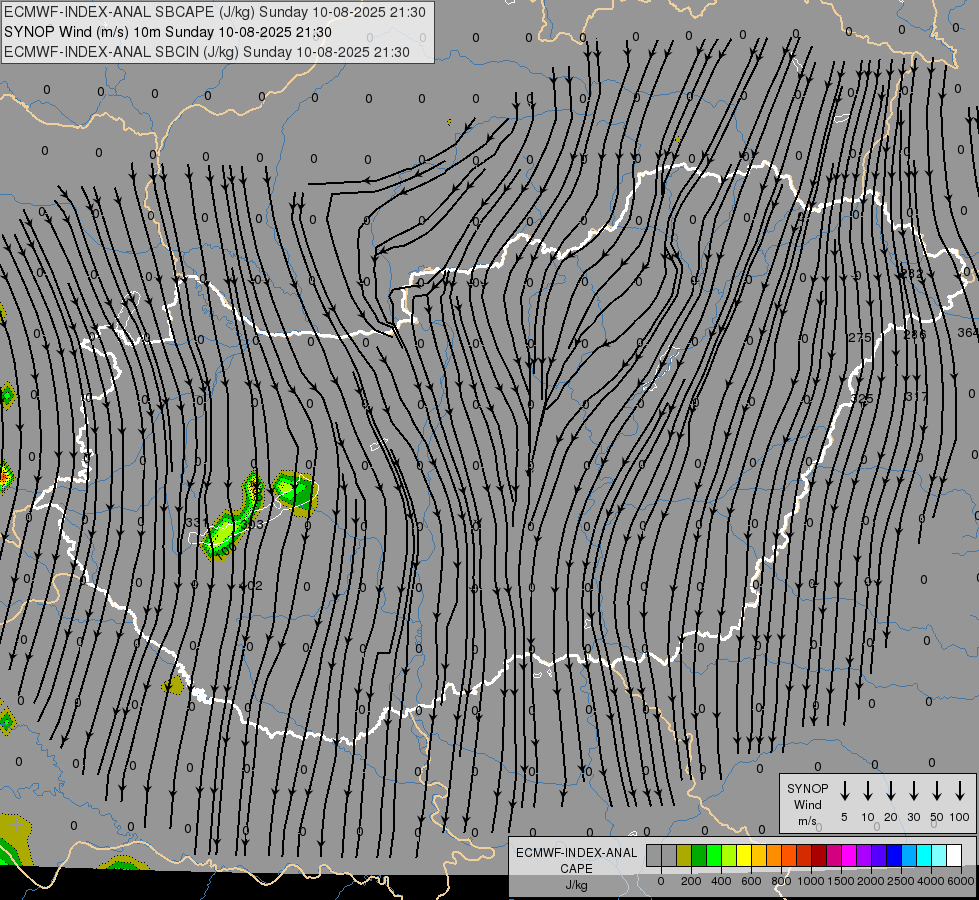Click the 275 SBCIN value in northeast
Screen dimensions: 979x900
(860, 337)
